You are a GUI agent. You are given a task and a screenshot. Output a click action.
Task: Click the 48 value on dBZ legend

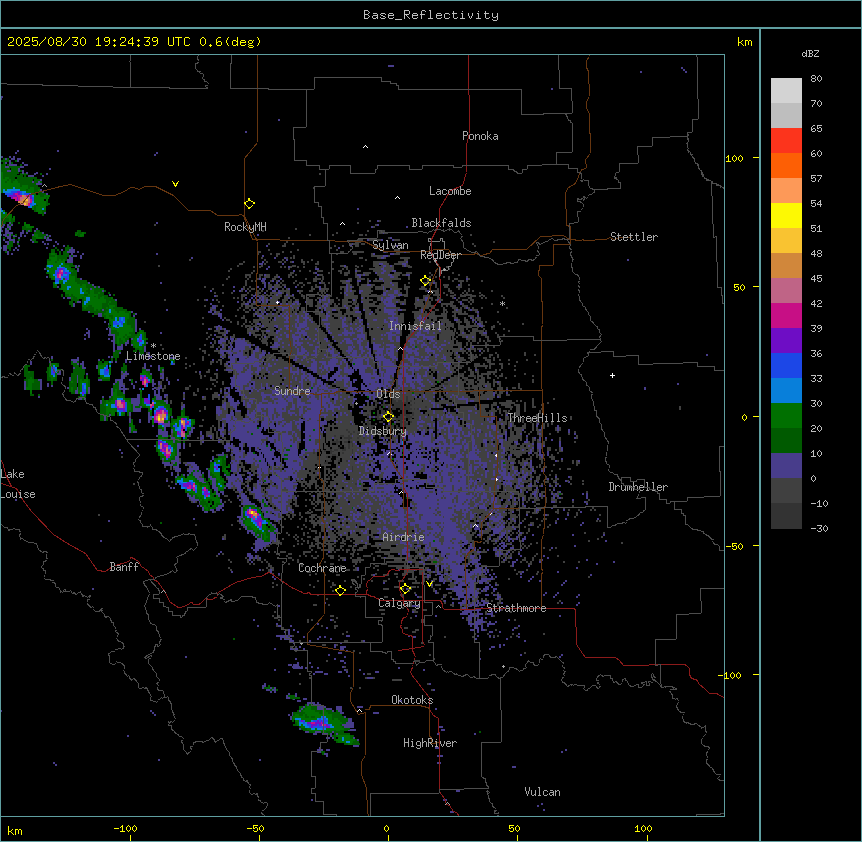click(816, 253)
